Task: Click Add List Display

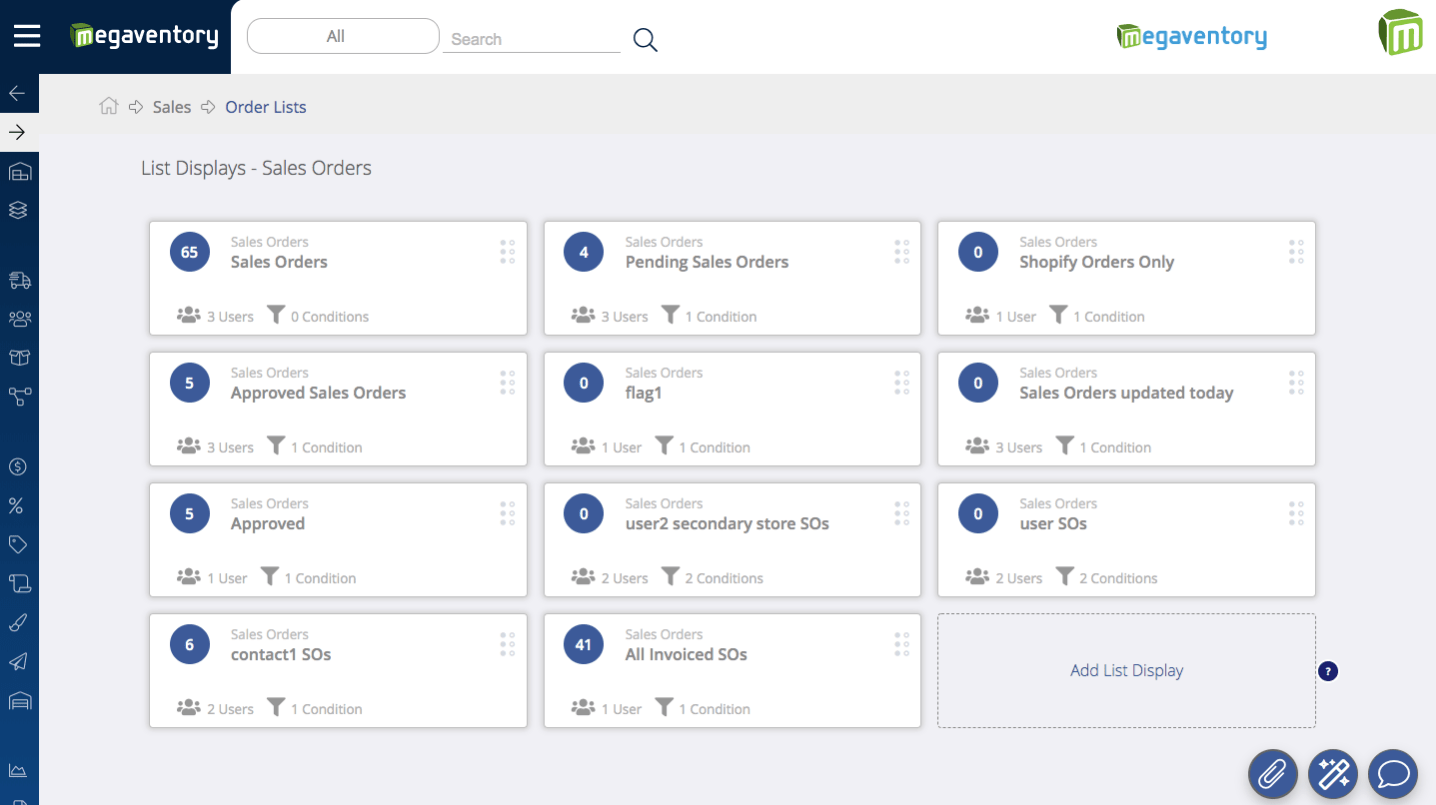Action: point(1126,670)
